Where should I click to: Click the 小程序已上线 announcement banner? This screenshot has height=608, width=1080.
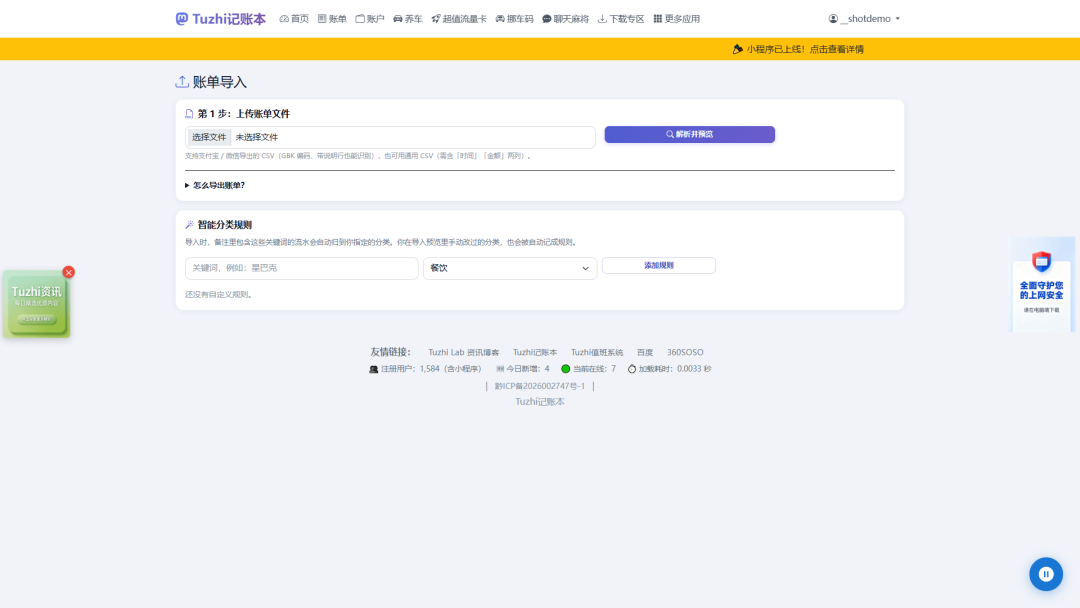(798, 49)
